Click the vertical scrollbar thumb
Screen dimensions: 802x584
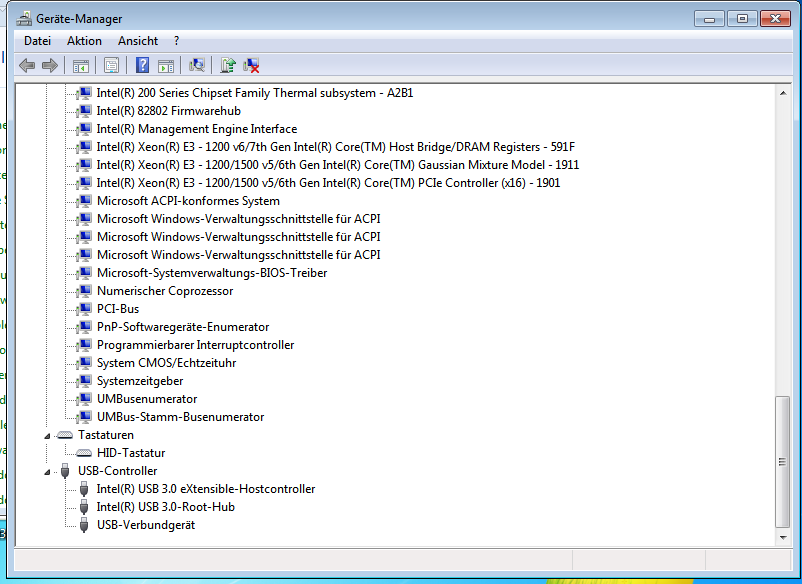coord(783,462)
